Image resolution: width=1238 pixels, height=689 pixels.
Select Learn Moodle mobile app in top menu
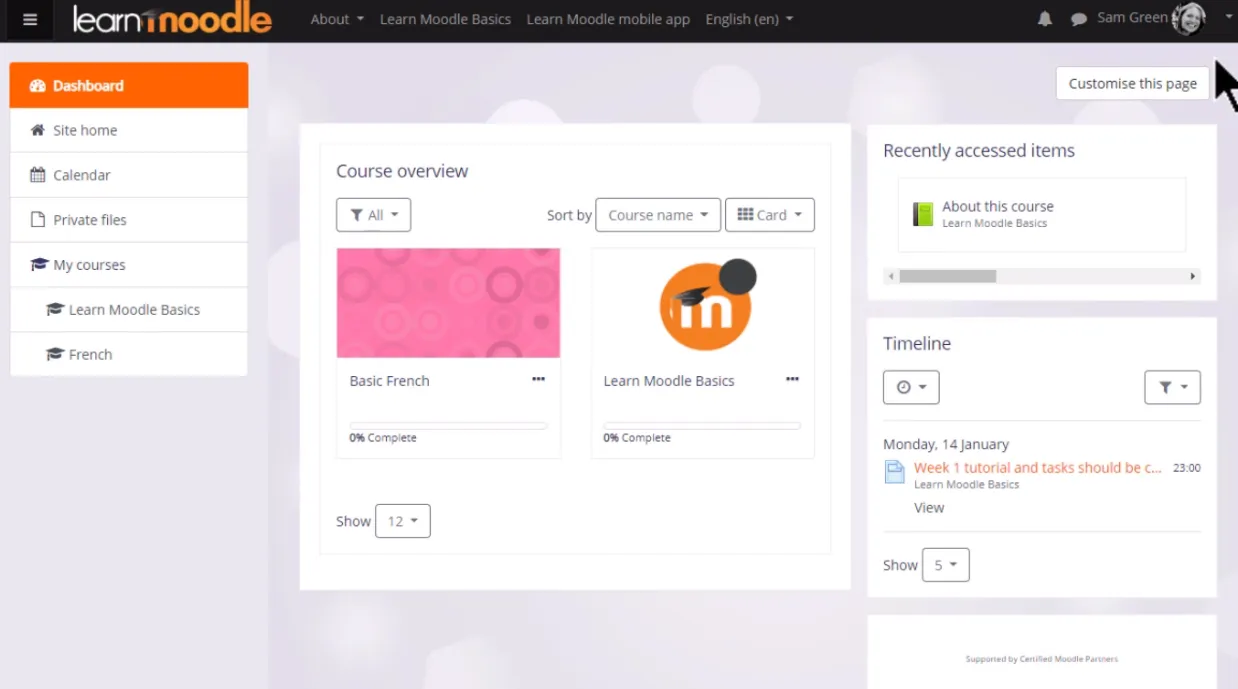click(x=608, y=19)
